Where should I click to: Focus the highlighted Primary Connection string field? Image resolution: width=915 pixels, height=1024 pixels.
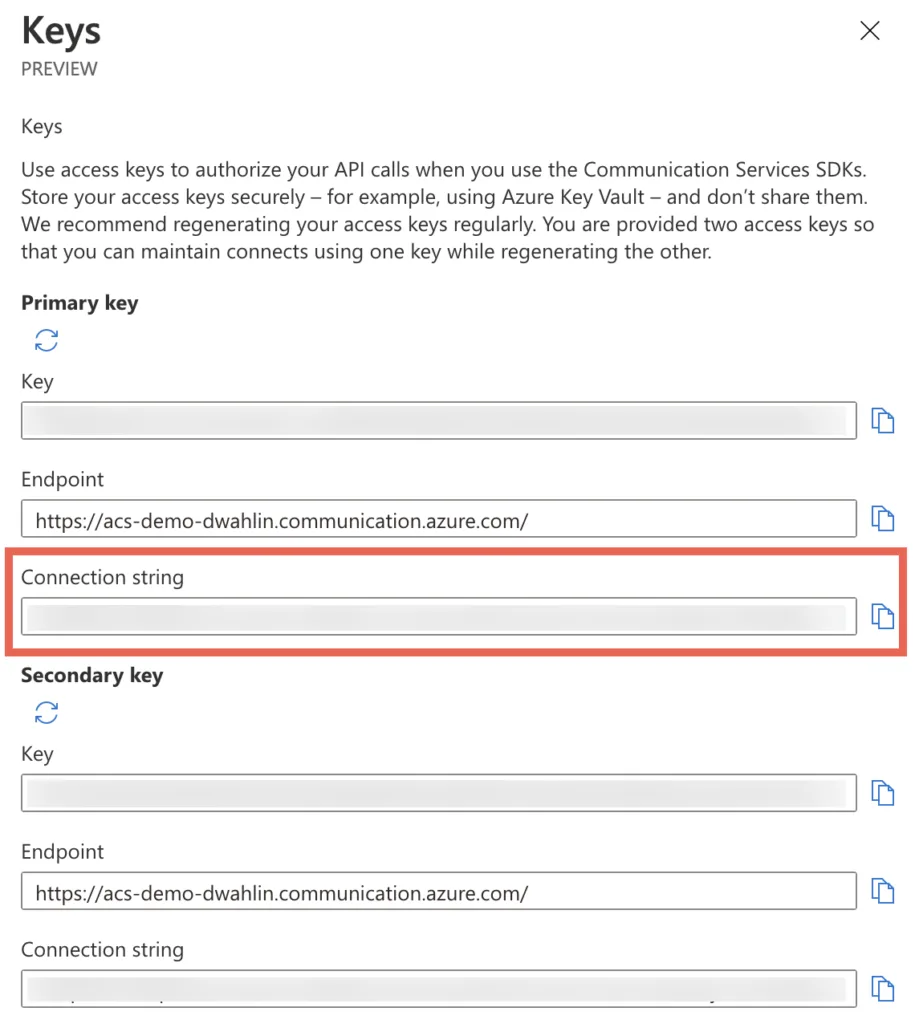(x=438, y=616)
